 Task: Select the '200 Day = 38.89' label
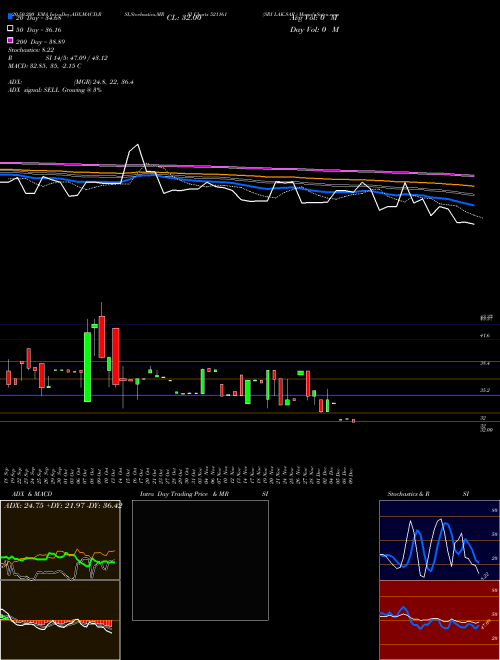coord(40,42)
